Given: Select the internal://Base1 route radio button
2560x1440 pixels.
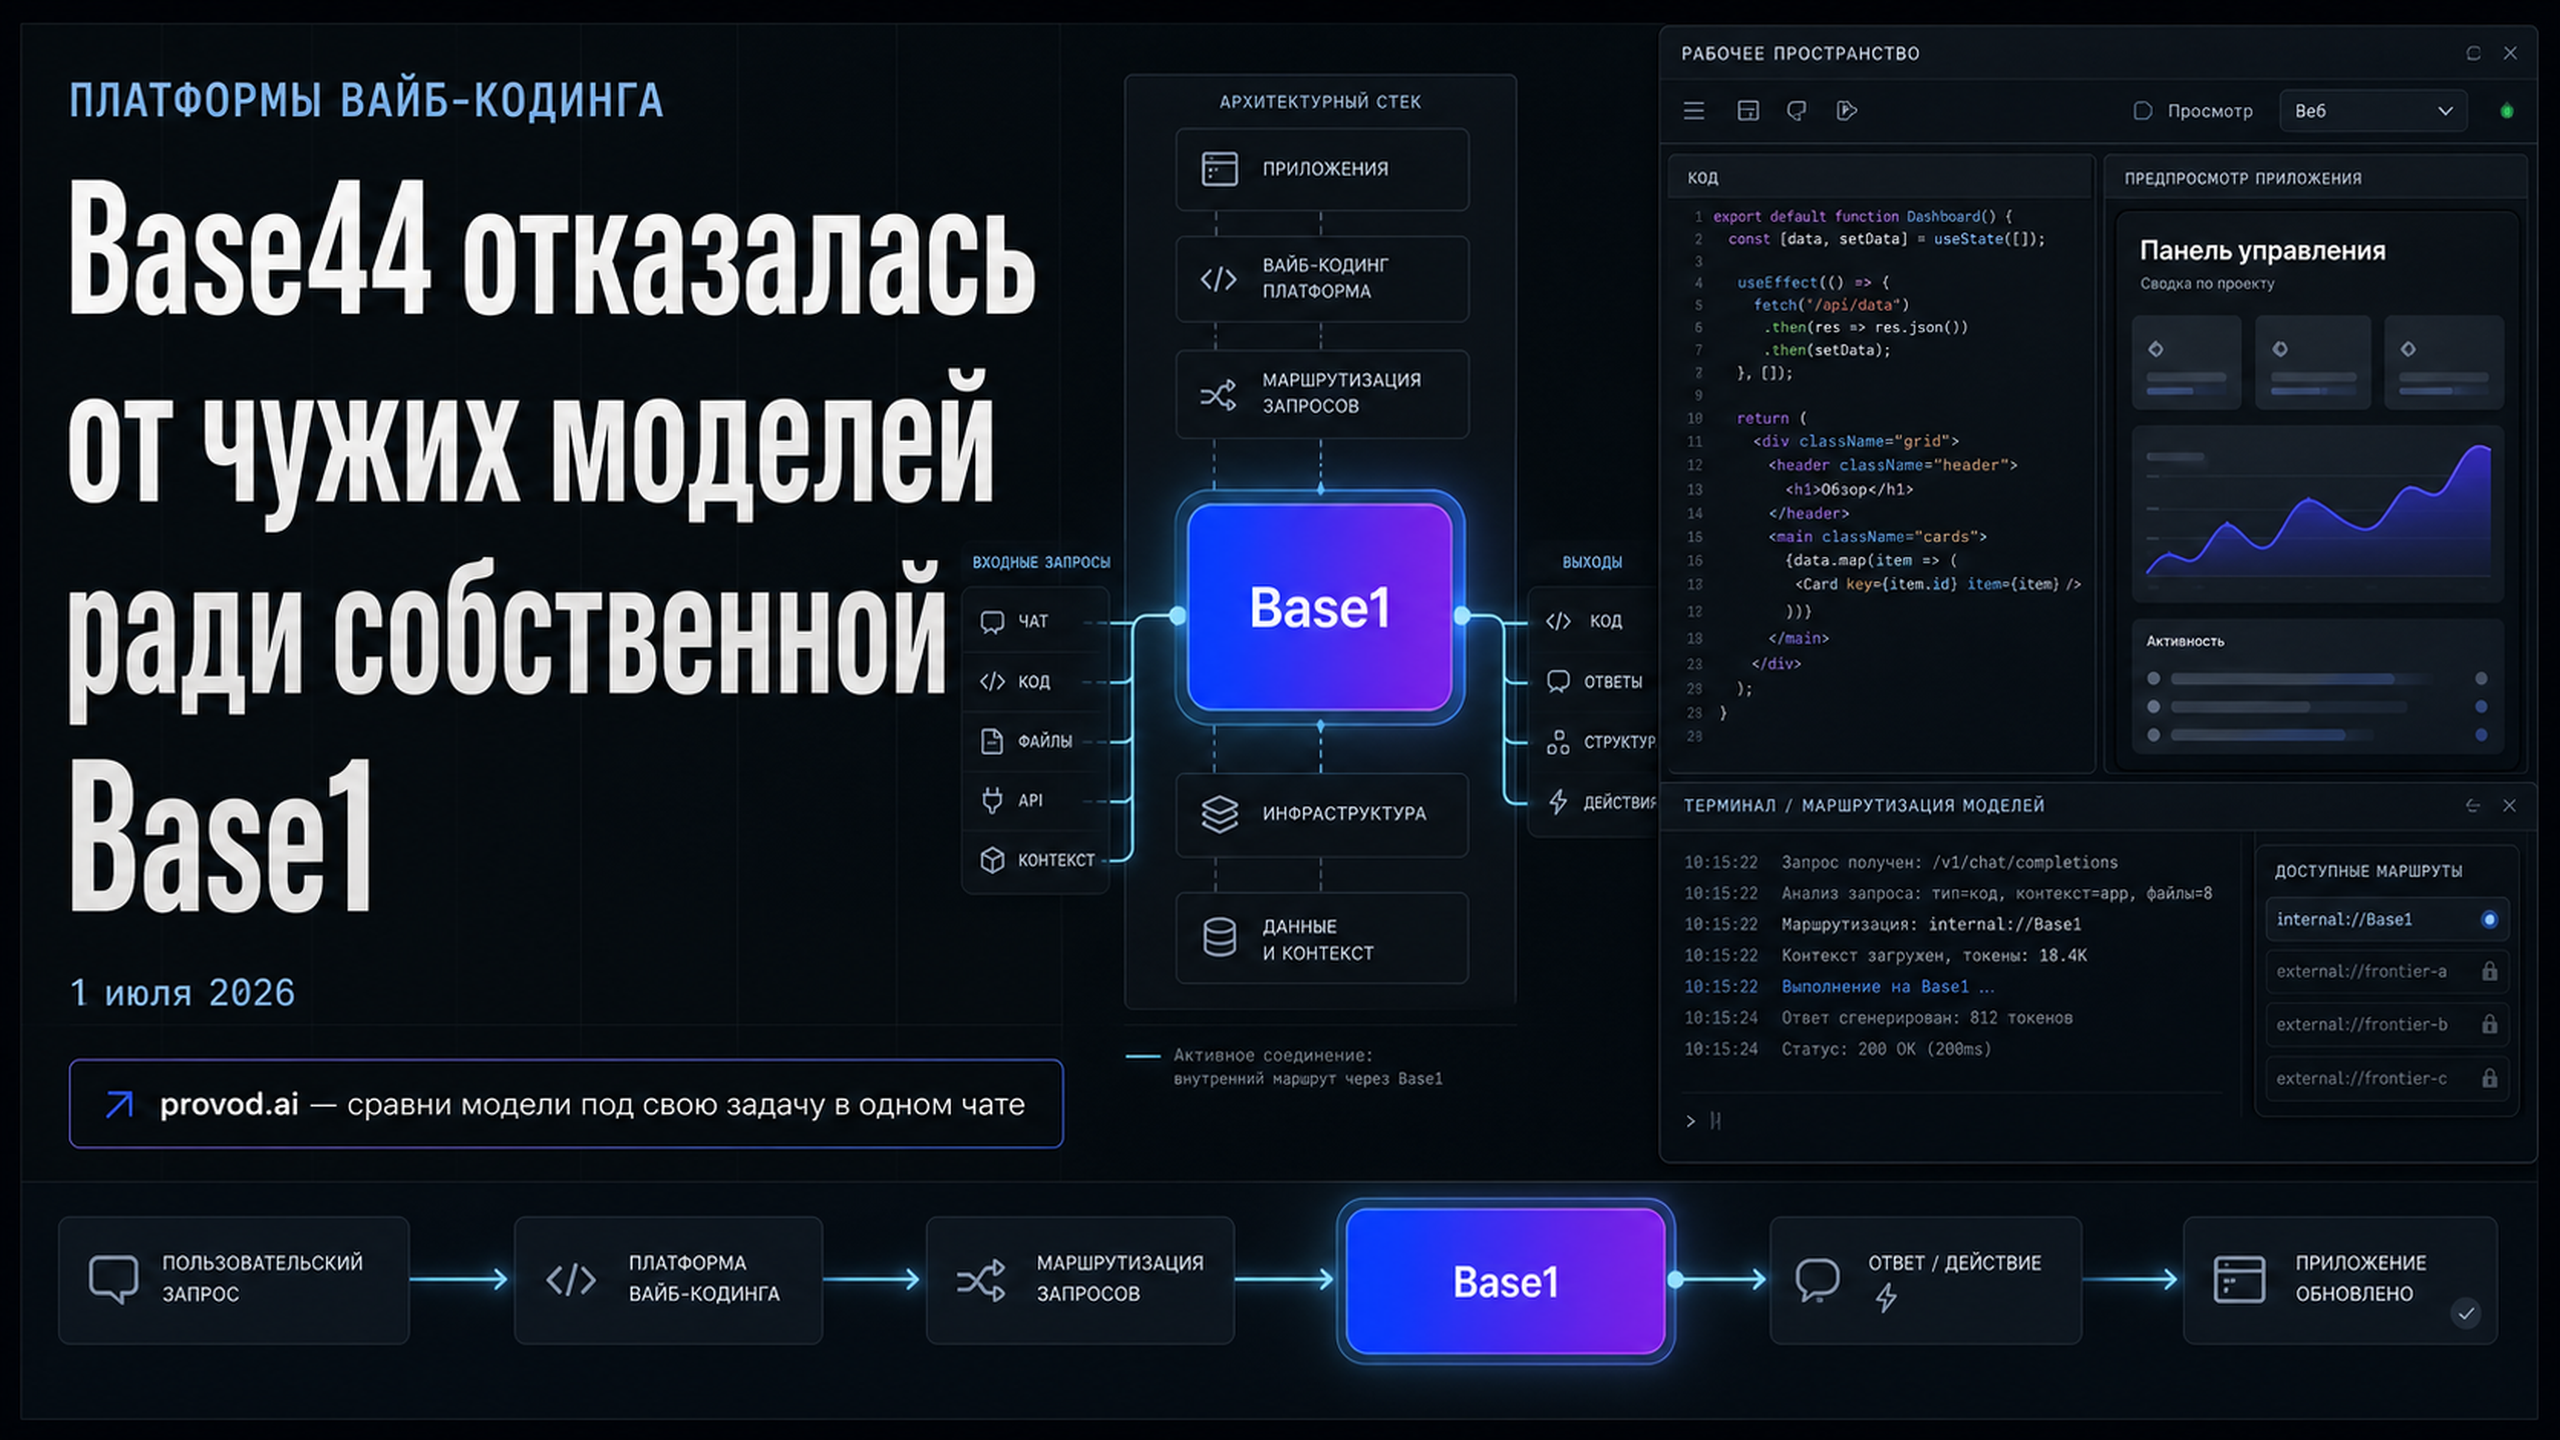Looking at the screenshot, I should tap(2489, 920).
